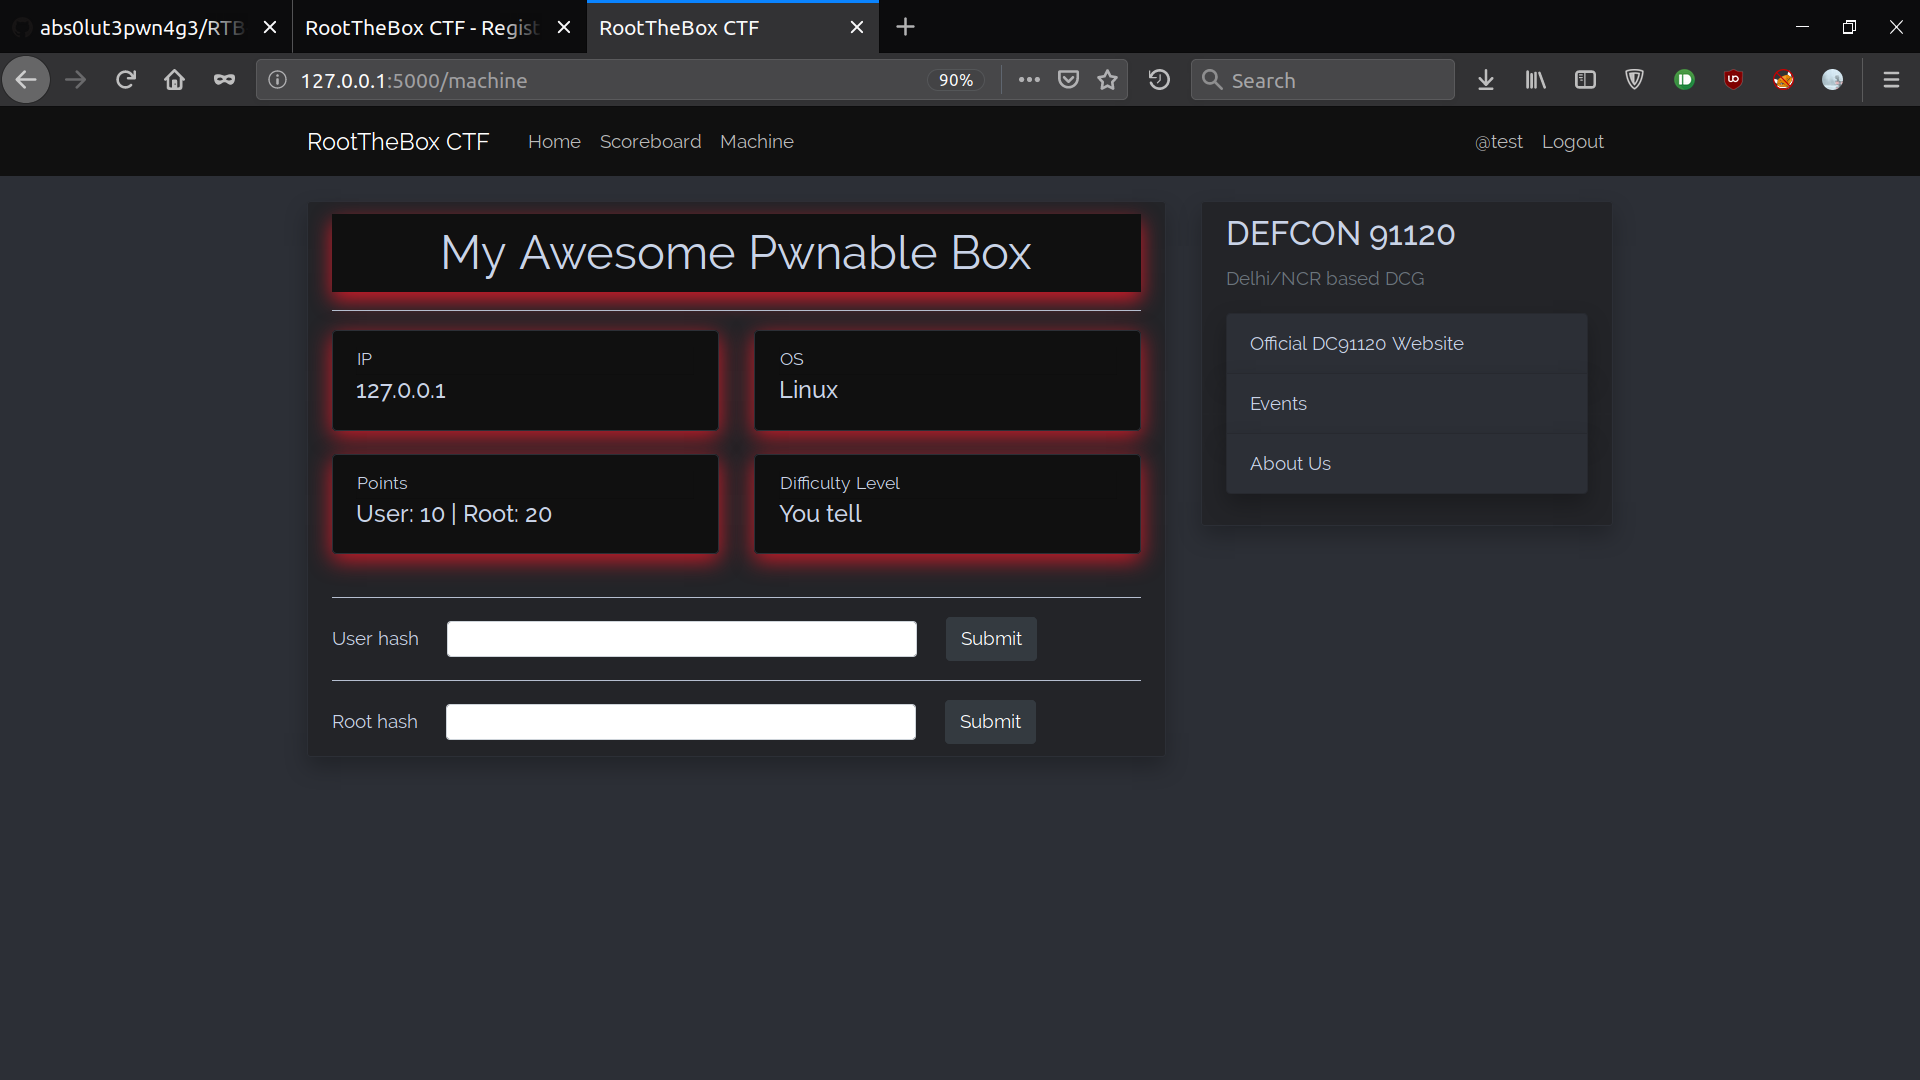Save page to Pocket icon
Screen dimensions: 1920x1080
1068,80
